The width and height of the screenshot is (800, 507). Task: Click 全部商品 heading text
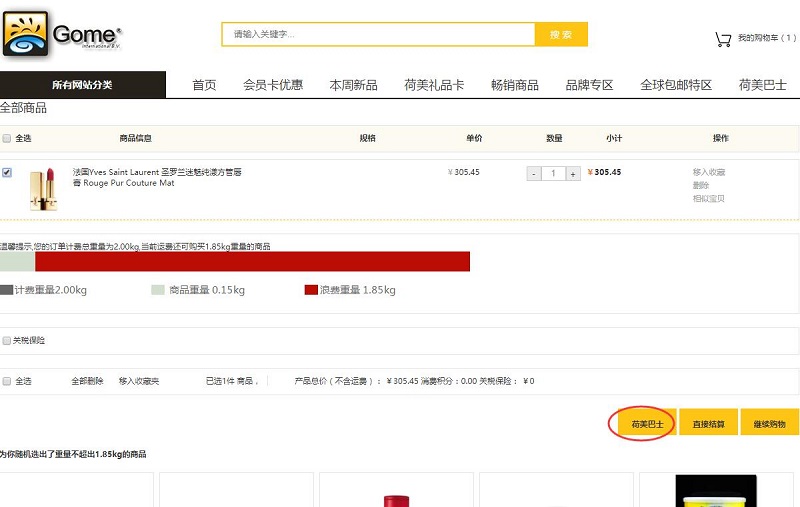(x=23, y=108)
